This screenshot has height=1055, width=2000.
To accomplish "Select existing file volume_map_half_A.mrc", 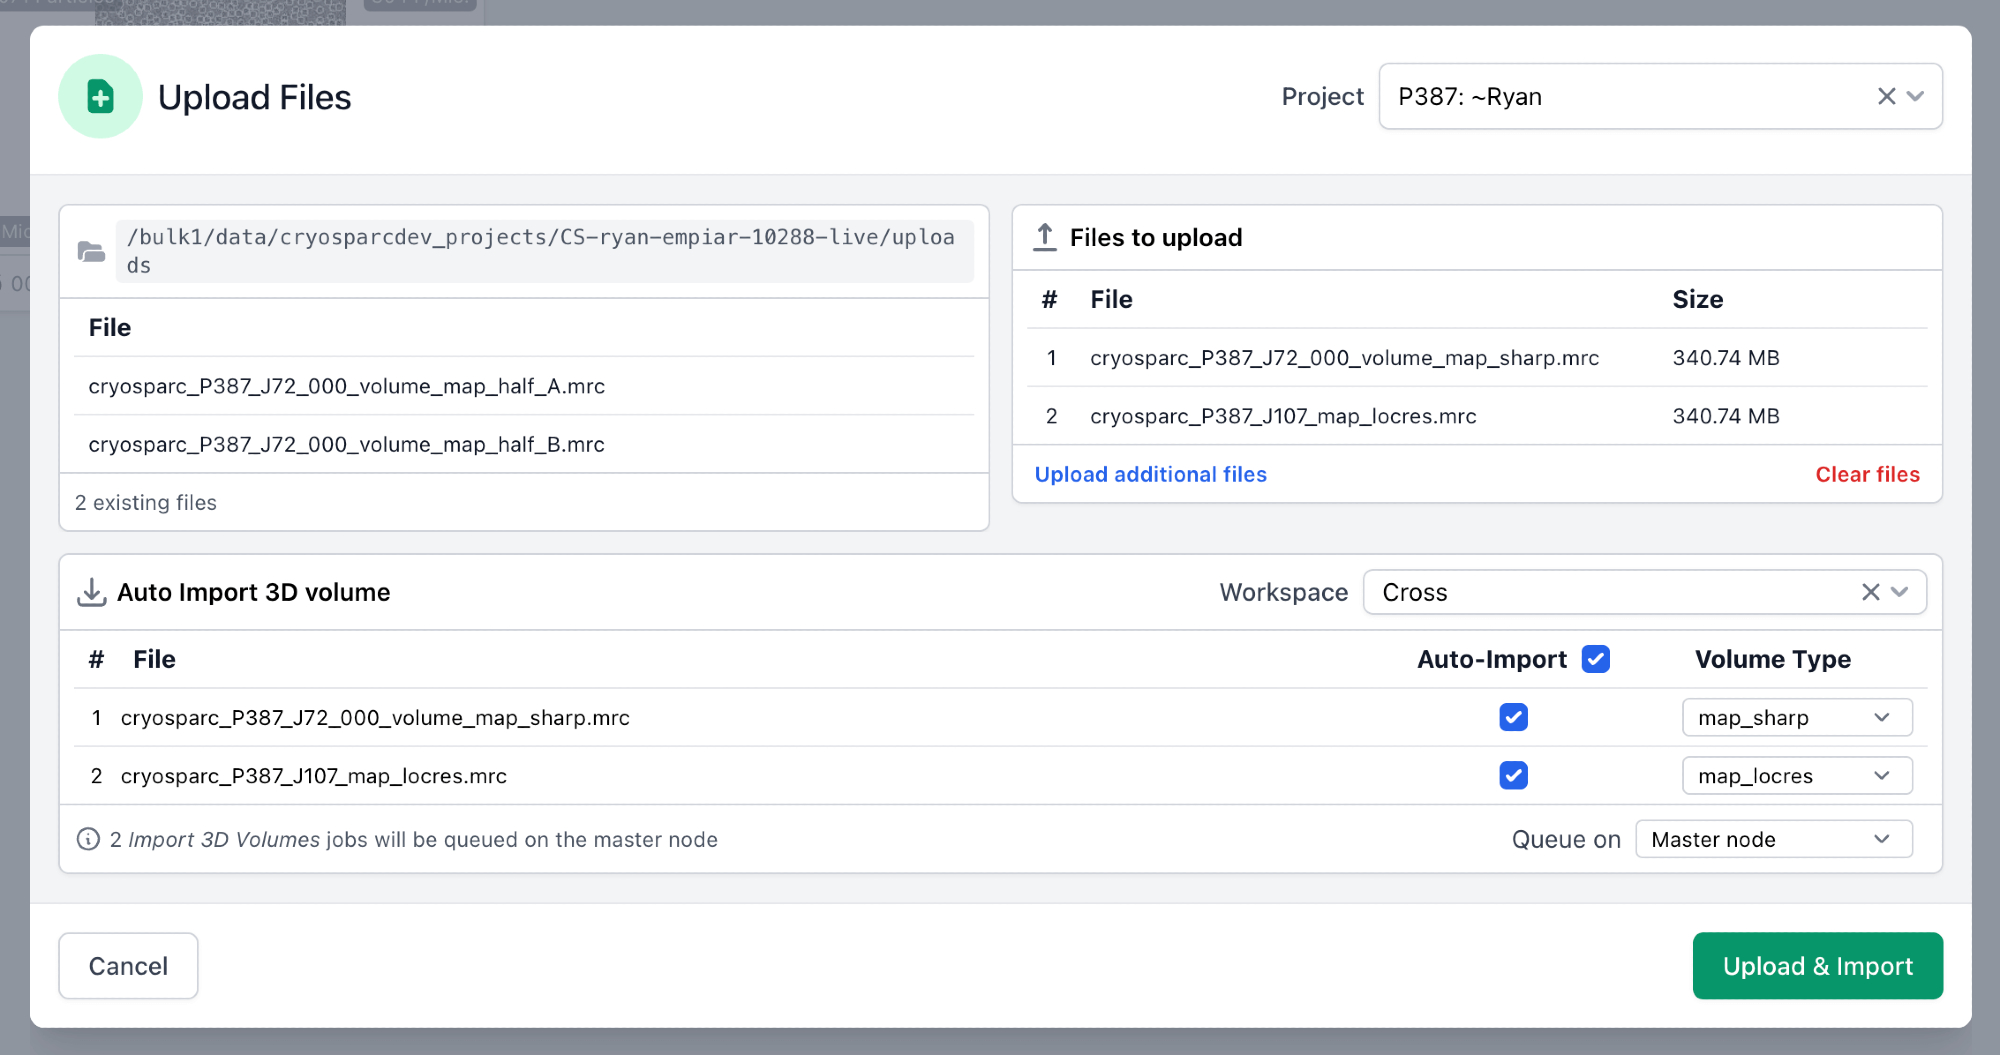I will (346, 386).
